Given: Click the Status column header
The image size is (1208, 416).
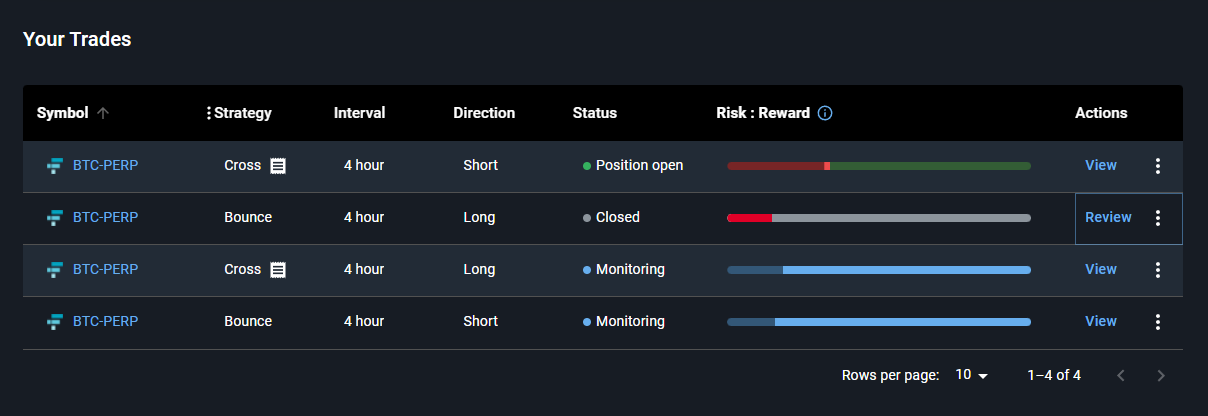Looking at the screenshot, I should tap(594, 113).
